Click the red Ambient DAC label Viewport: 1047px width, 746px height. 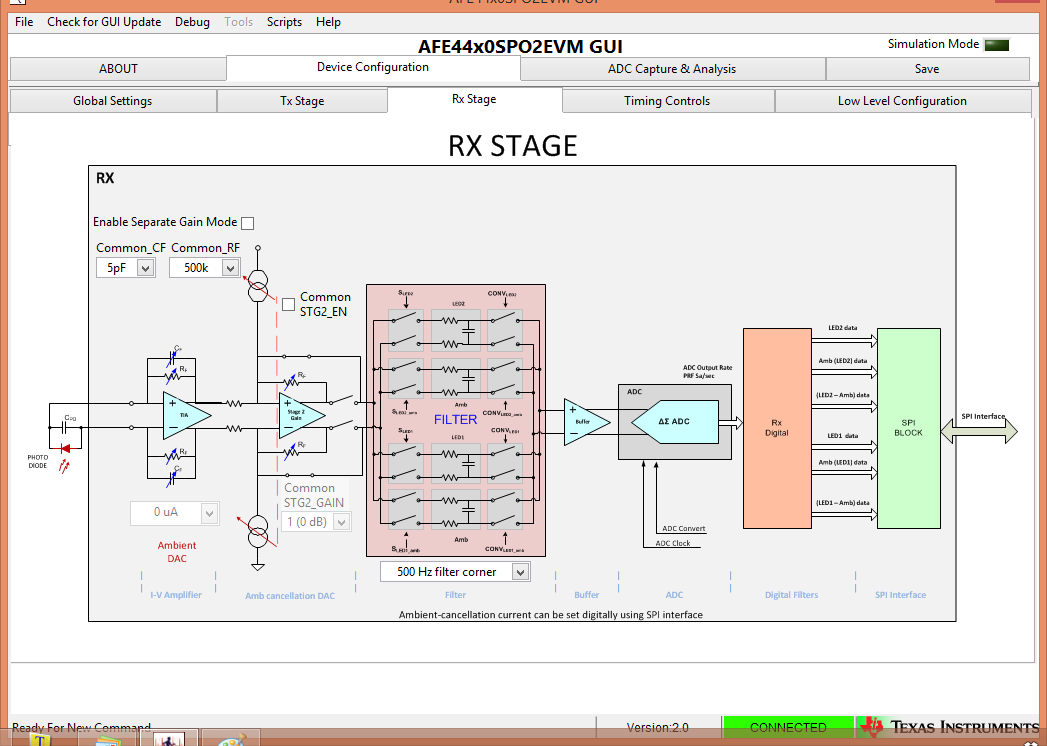(x=177, y=552)
